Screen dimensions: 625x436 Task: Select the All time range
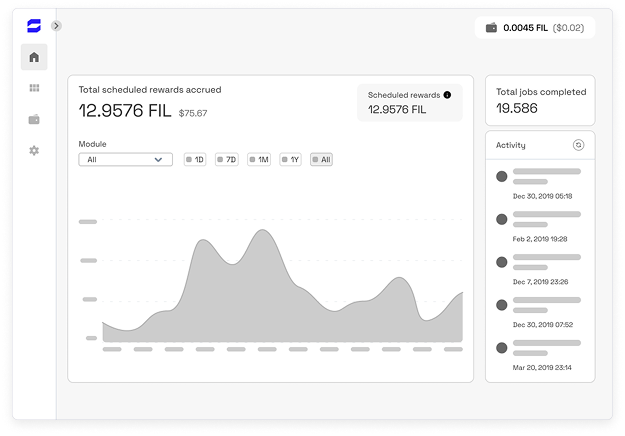(x=321, y=159)
